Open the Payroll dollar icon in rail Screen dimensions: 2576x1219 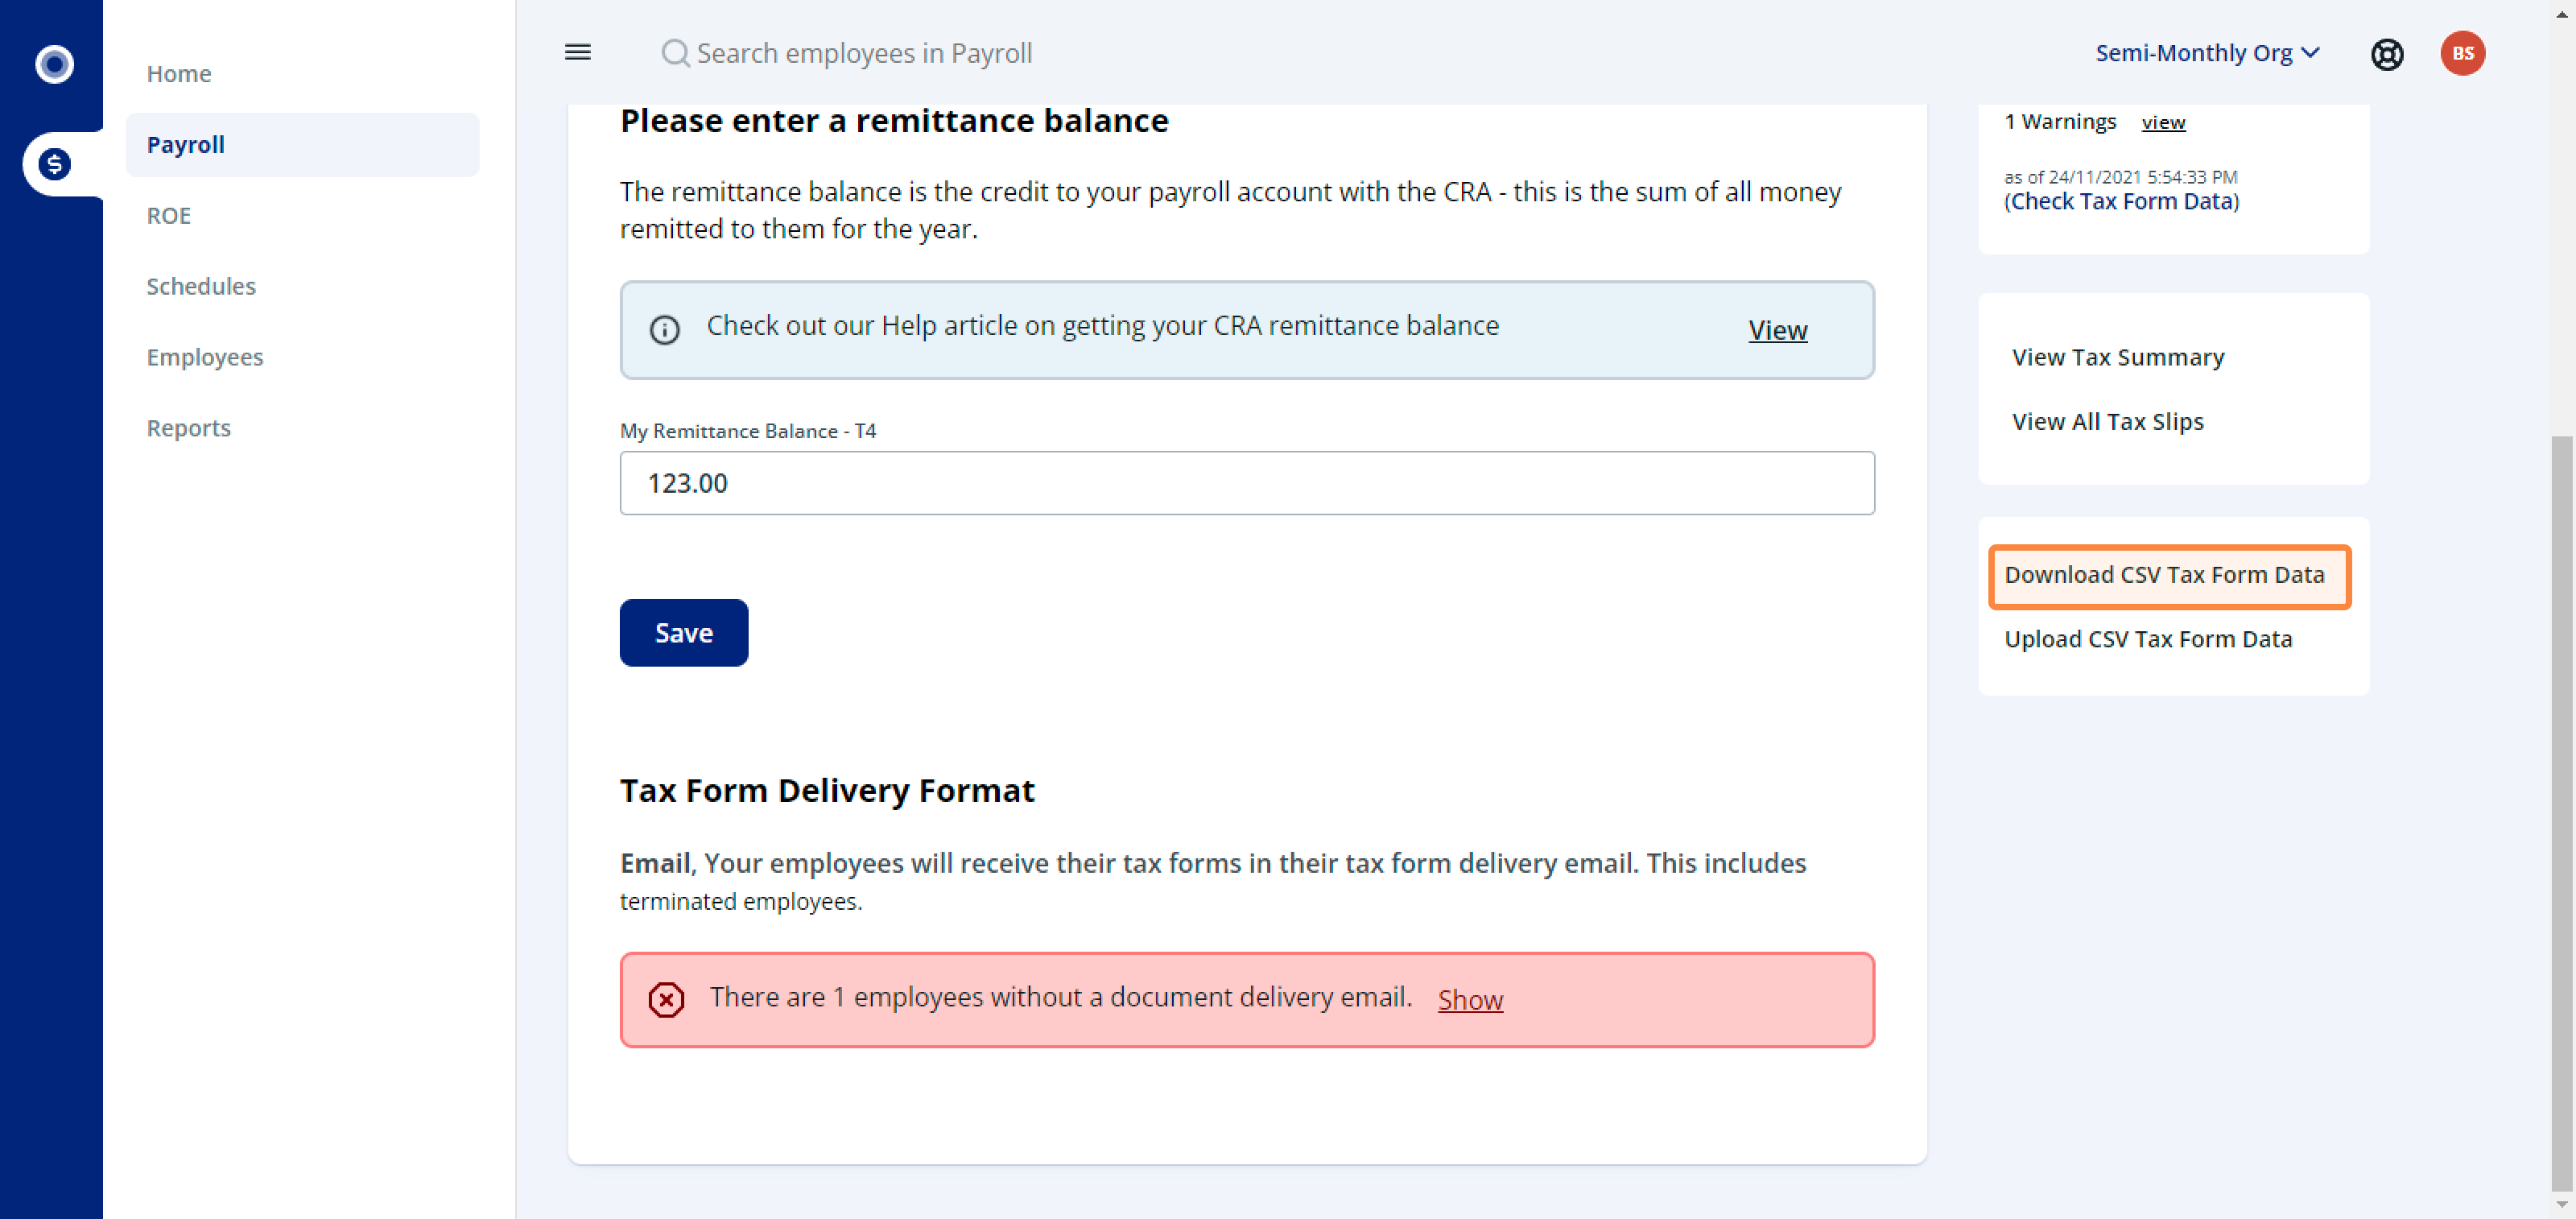54,164
